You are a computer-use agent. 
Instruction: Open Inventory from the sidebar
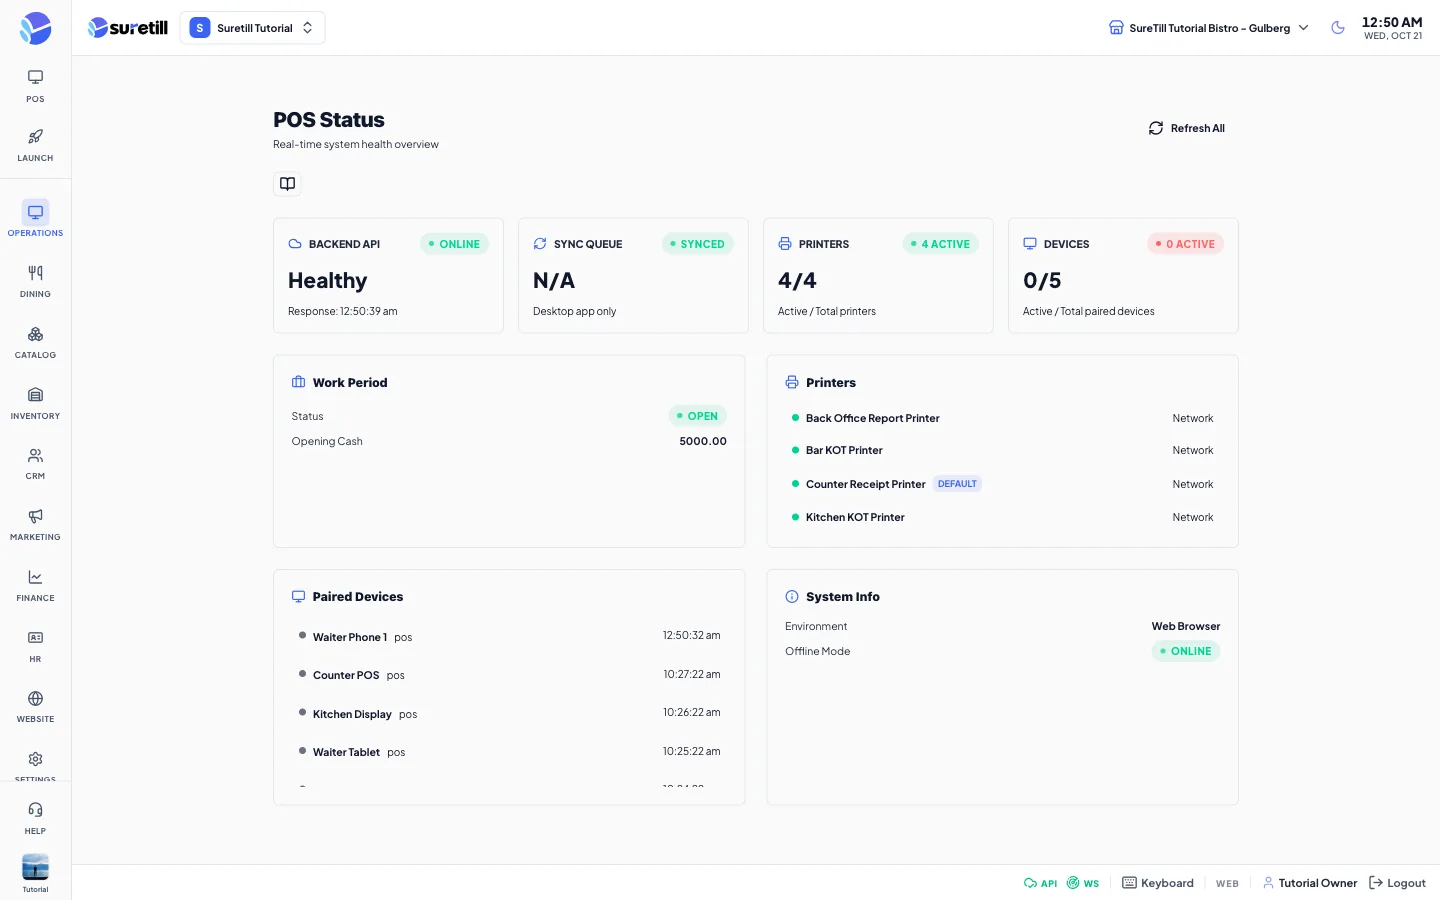click(35, 403)
